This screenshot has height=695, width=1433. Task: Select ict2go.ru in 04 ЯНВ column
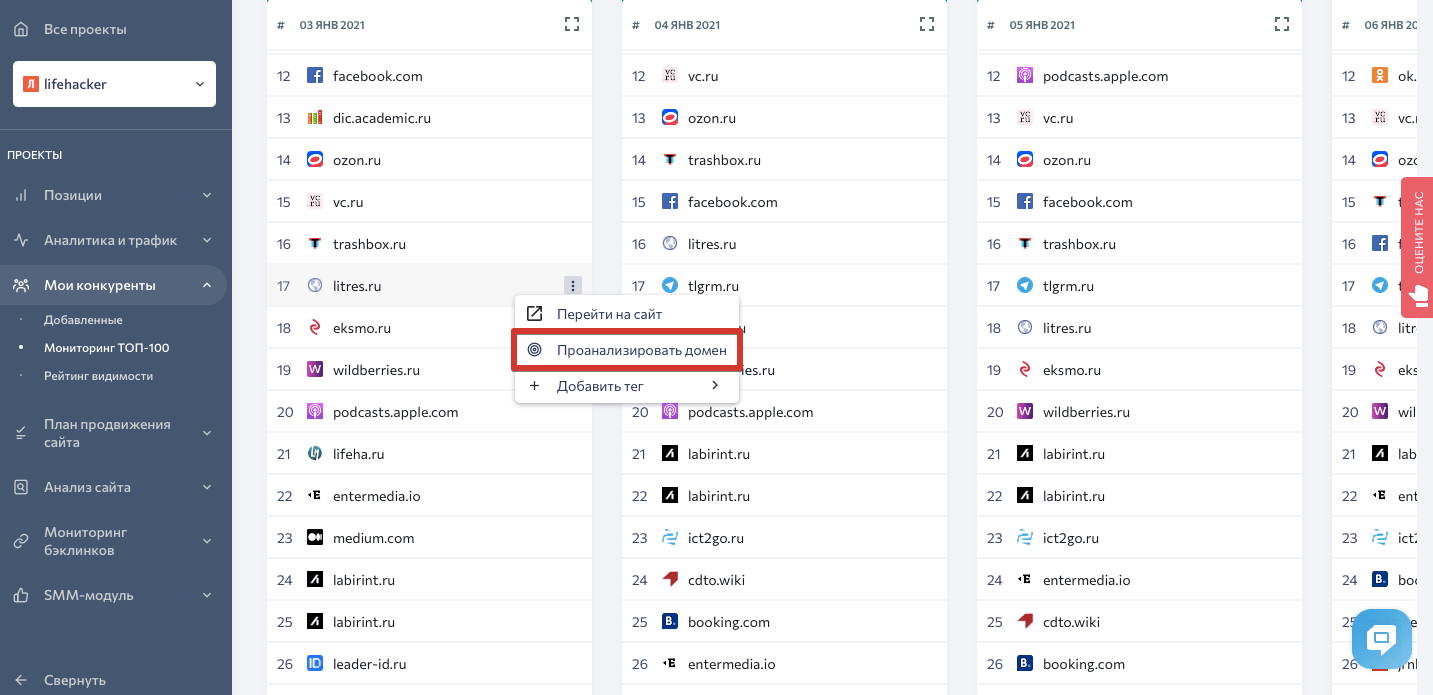[x=718, y=538]
